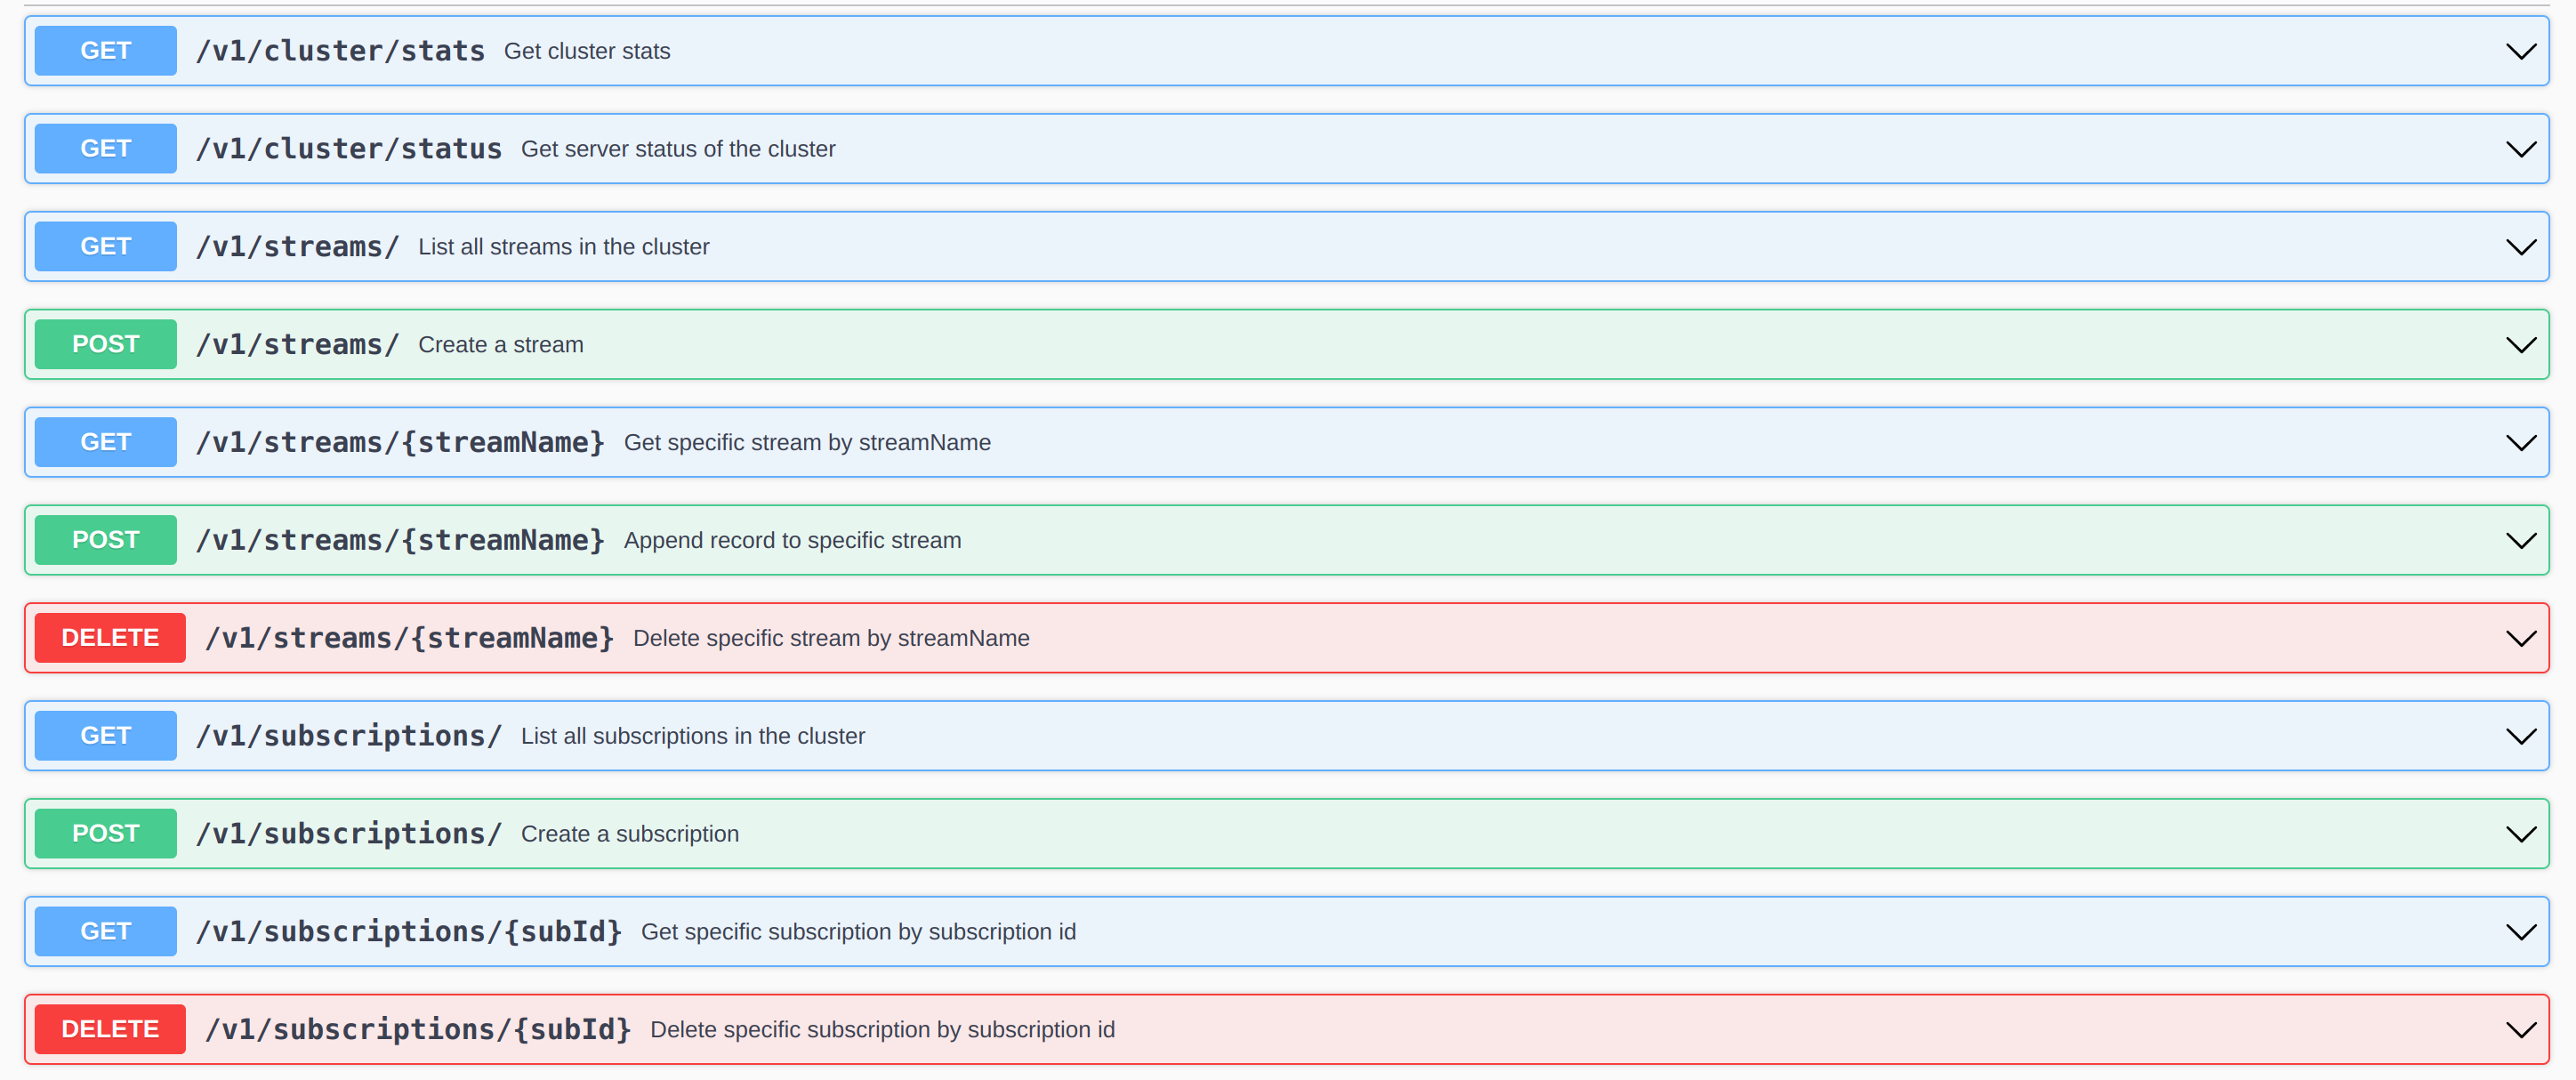Open chevron on Delete specific stream row
Viewport: 2576px width, 1080px height.
[2520, 639]
